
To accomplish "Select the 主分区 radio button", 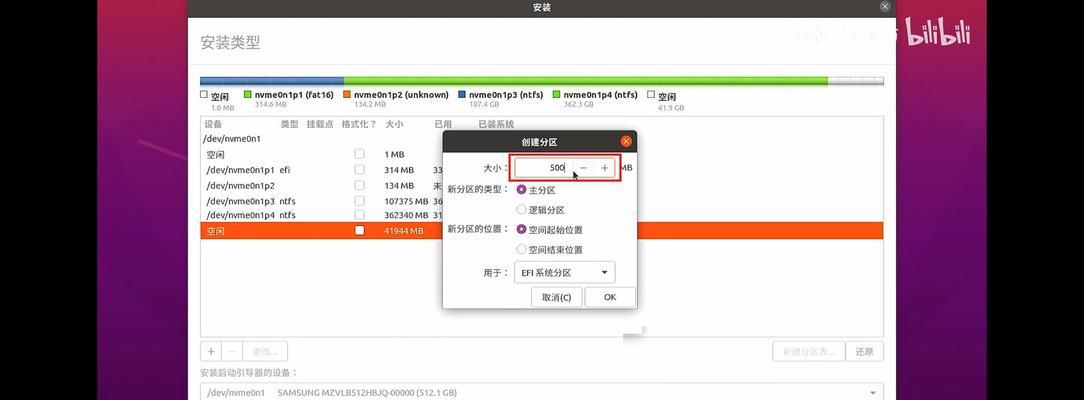I will pos(522,189).
